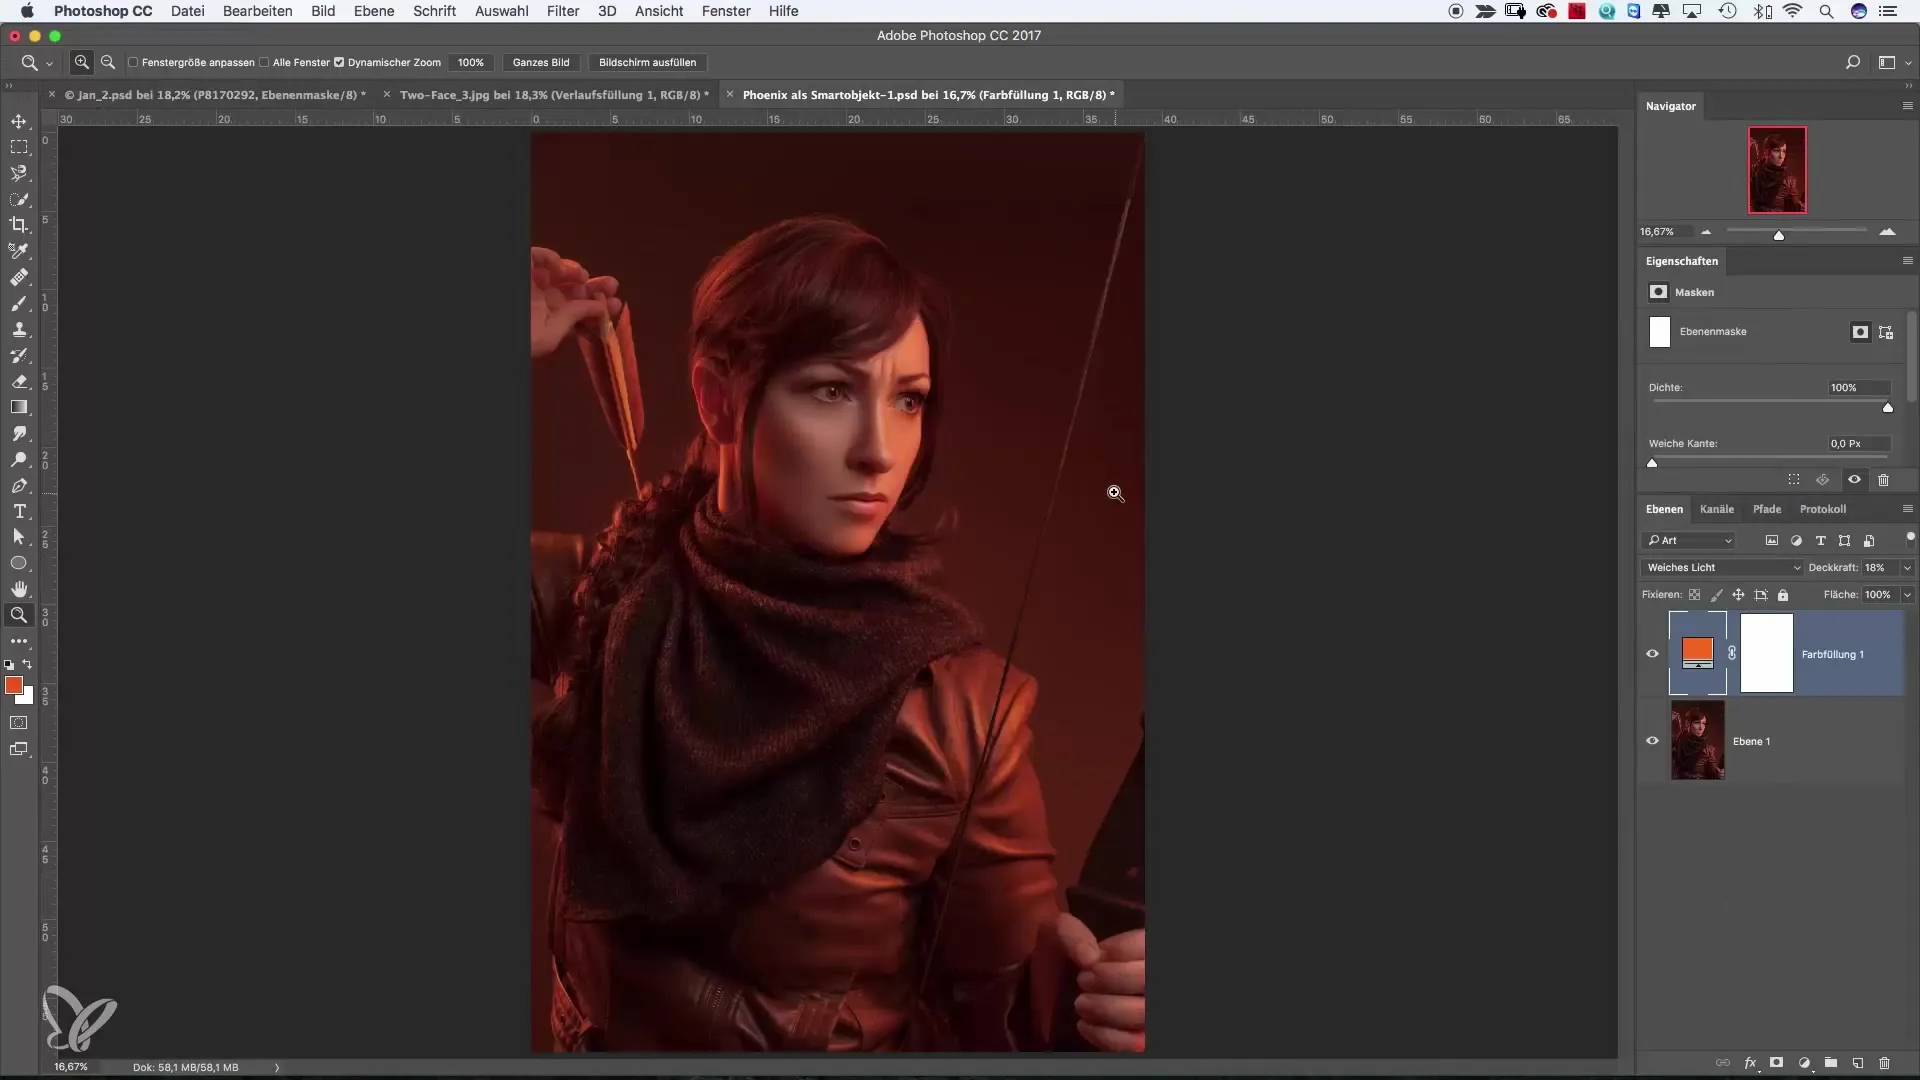Hide the Farbfüllung 1 layer
Screen dimensions: 1920x1080
pyautogui.click(x=1652, y=654)
